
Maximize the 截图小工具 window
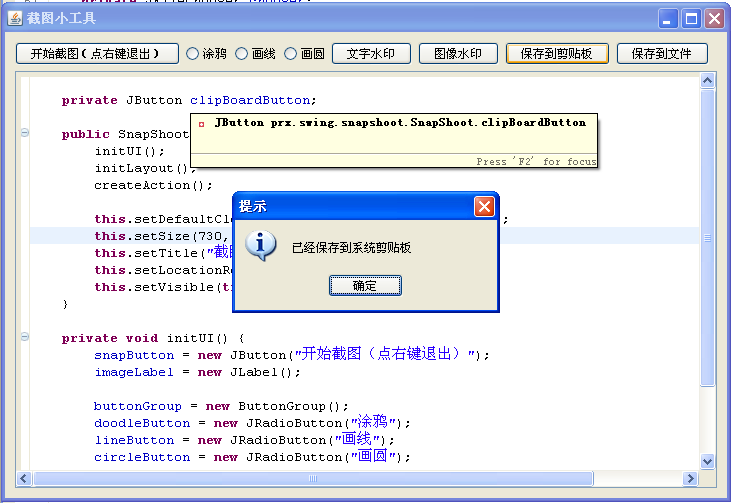pos(691,19)
